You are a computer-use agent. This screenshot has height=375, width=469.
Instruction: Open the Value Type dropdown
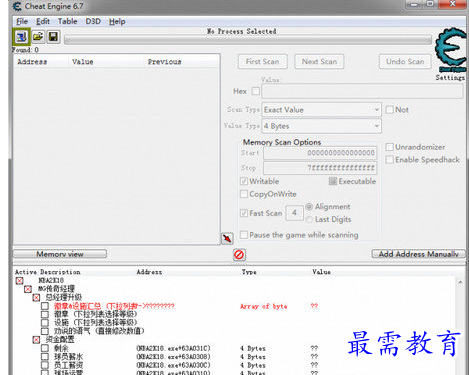click(321, 126)
